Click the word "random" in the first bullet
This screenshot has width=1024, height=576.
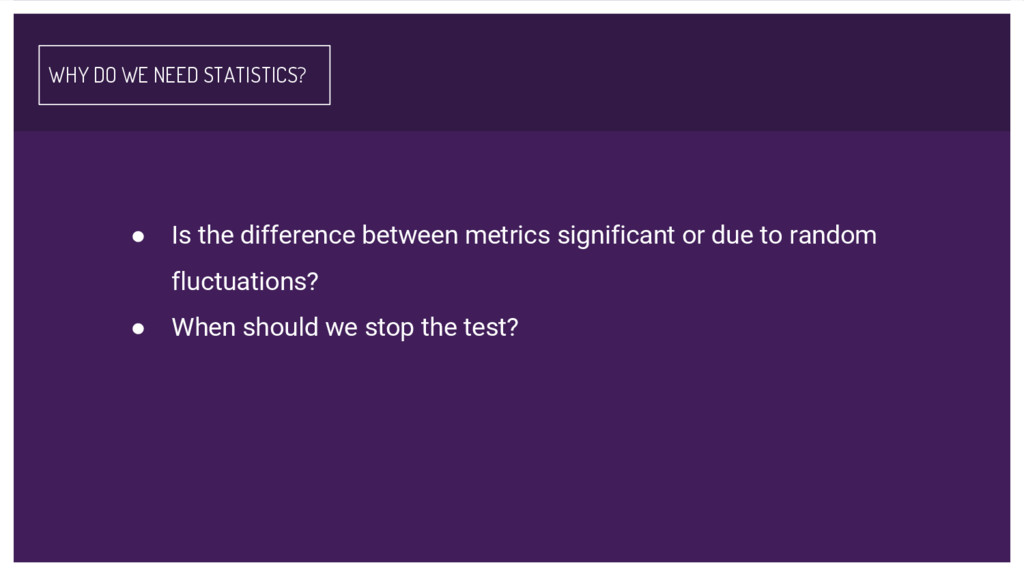tap(832, 236)
